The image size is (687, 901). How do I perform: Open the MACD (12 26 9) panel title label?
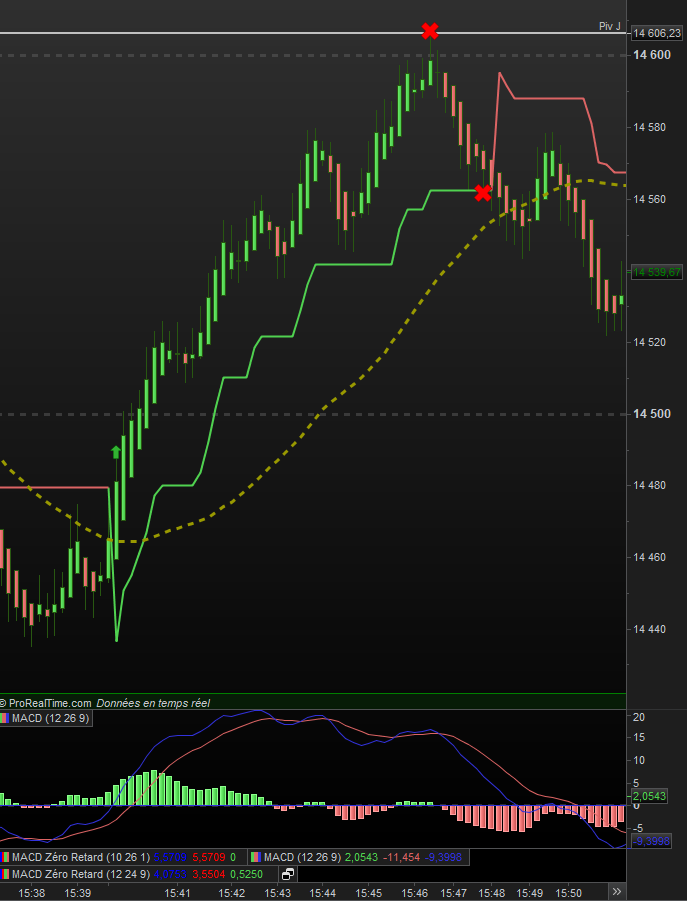click(46, 718)
